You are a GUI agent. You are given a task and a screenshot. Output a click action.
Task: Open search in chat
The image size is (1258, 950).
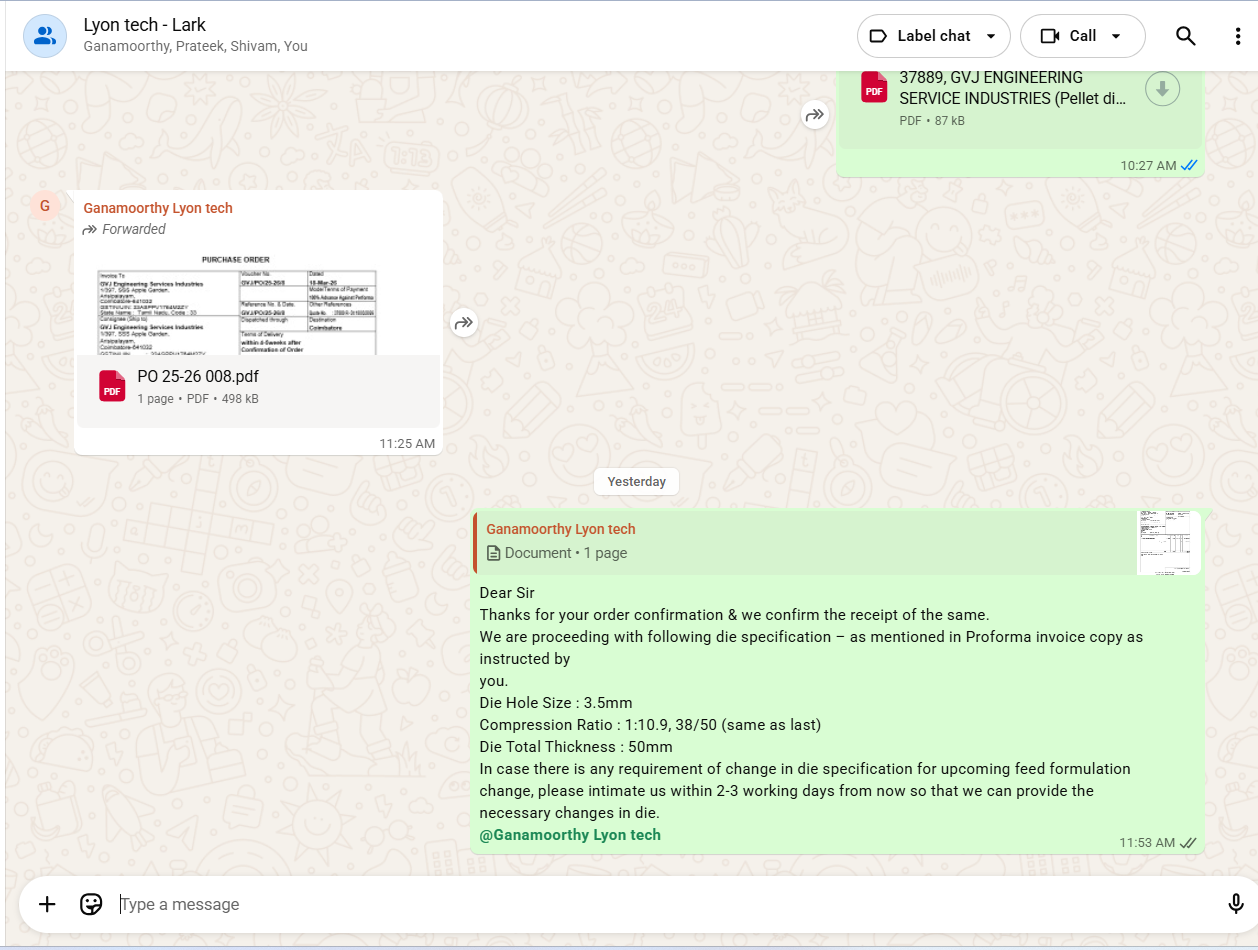click(1185, 36)
